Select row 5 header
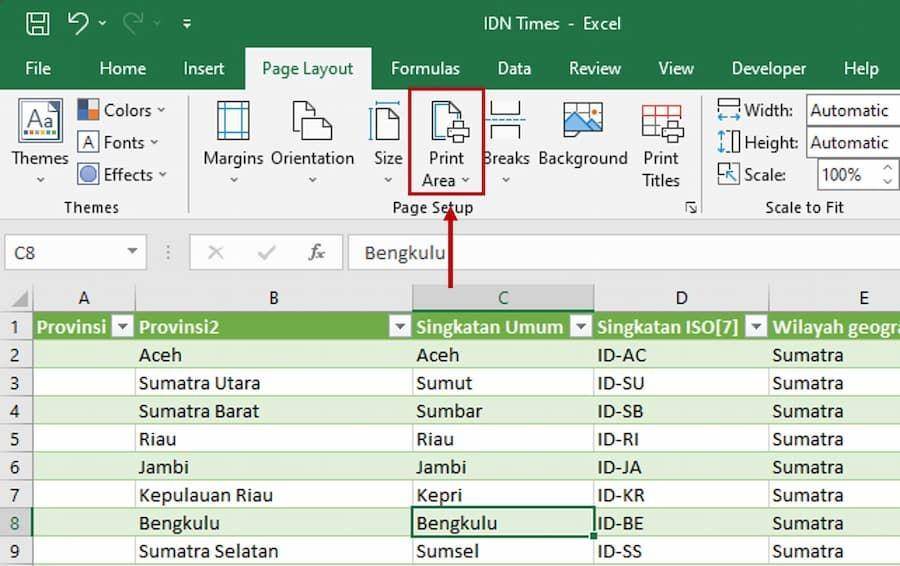Image resolution: width=900 pixels, height=566 pixels. click(x=15, y=439)
